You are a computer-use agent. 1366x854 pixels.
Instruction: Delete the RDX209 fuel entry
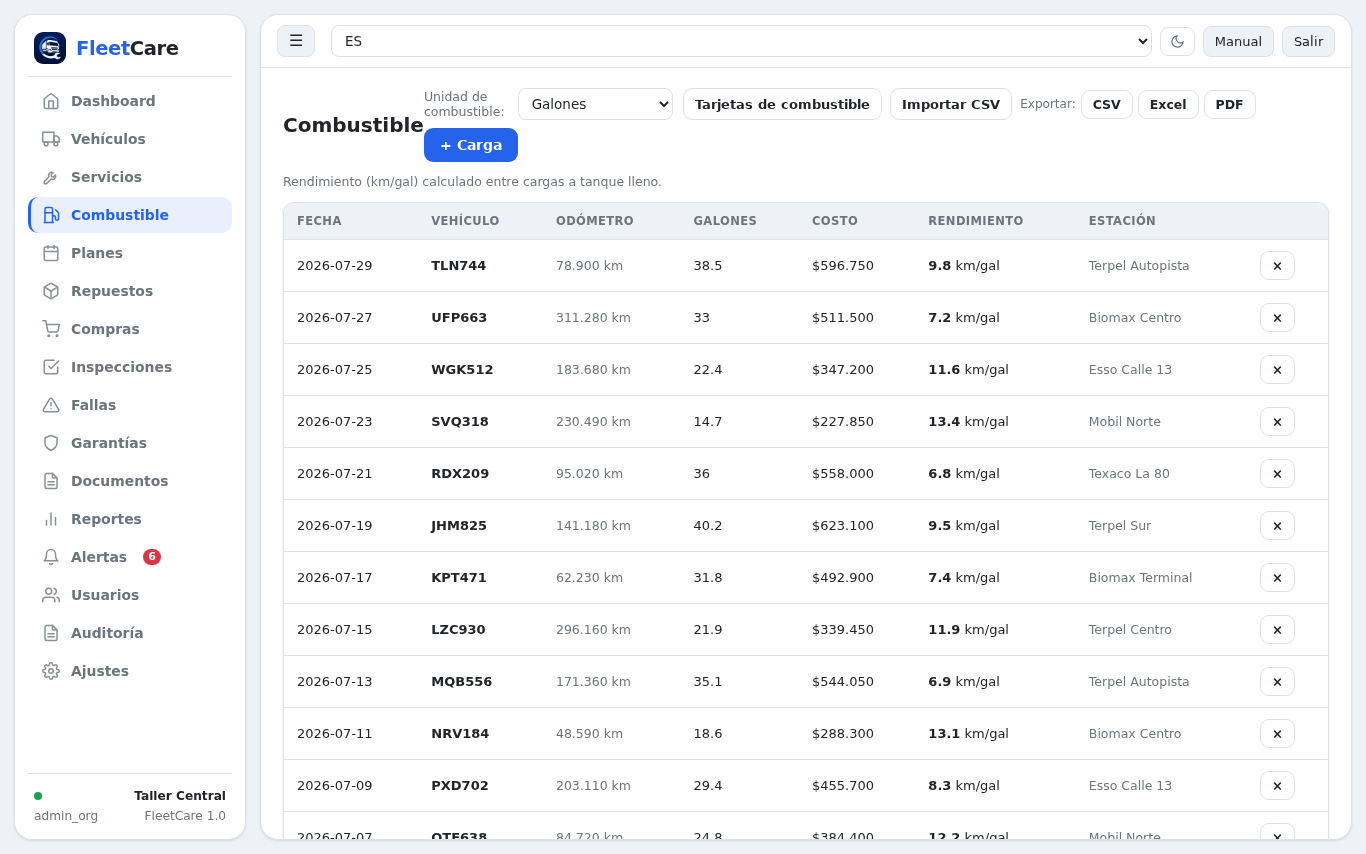tap(1277, 474)
